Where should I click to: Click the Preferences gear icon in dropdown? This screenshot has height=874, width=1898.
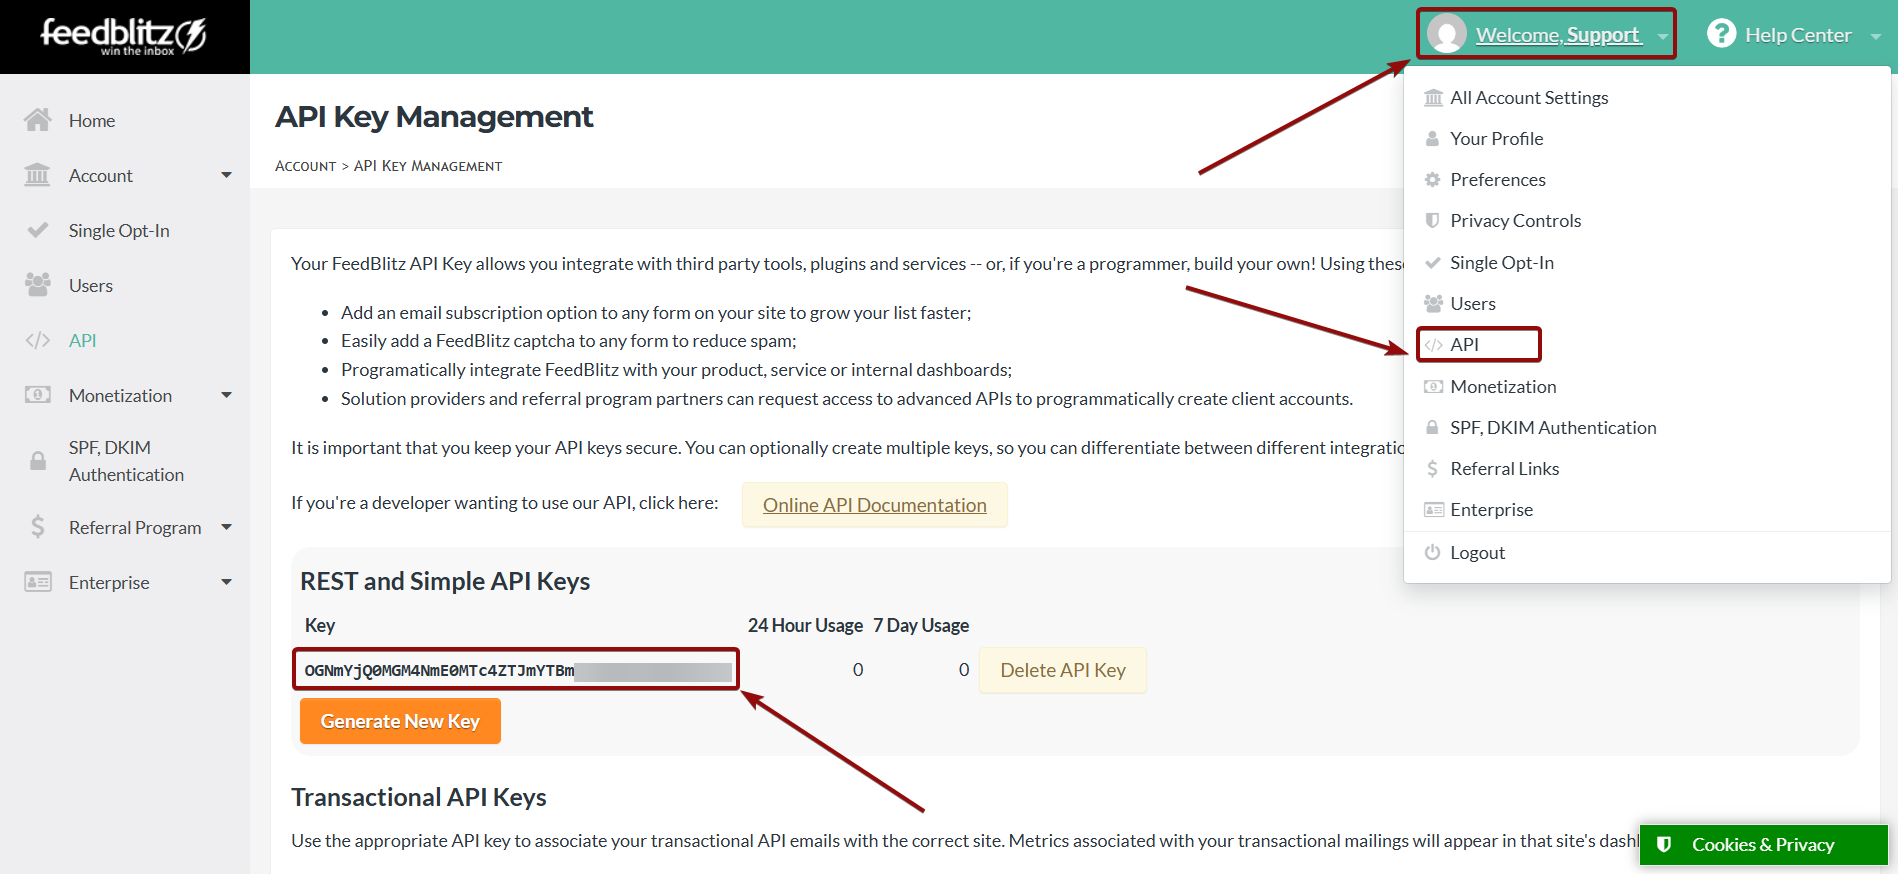1433,179
